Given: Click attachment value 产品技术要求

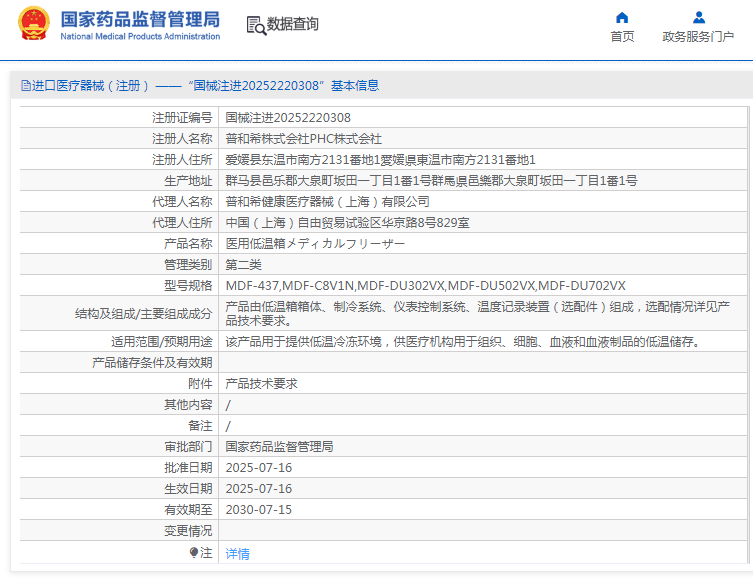Looking at the screenshot, I should click(261, 384).
